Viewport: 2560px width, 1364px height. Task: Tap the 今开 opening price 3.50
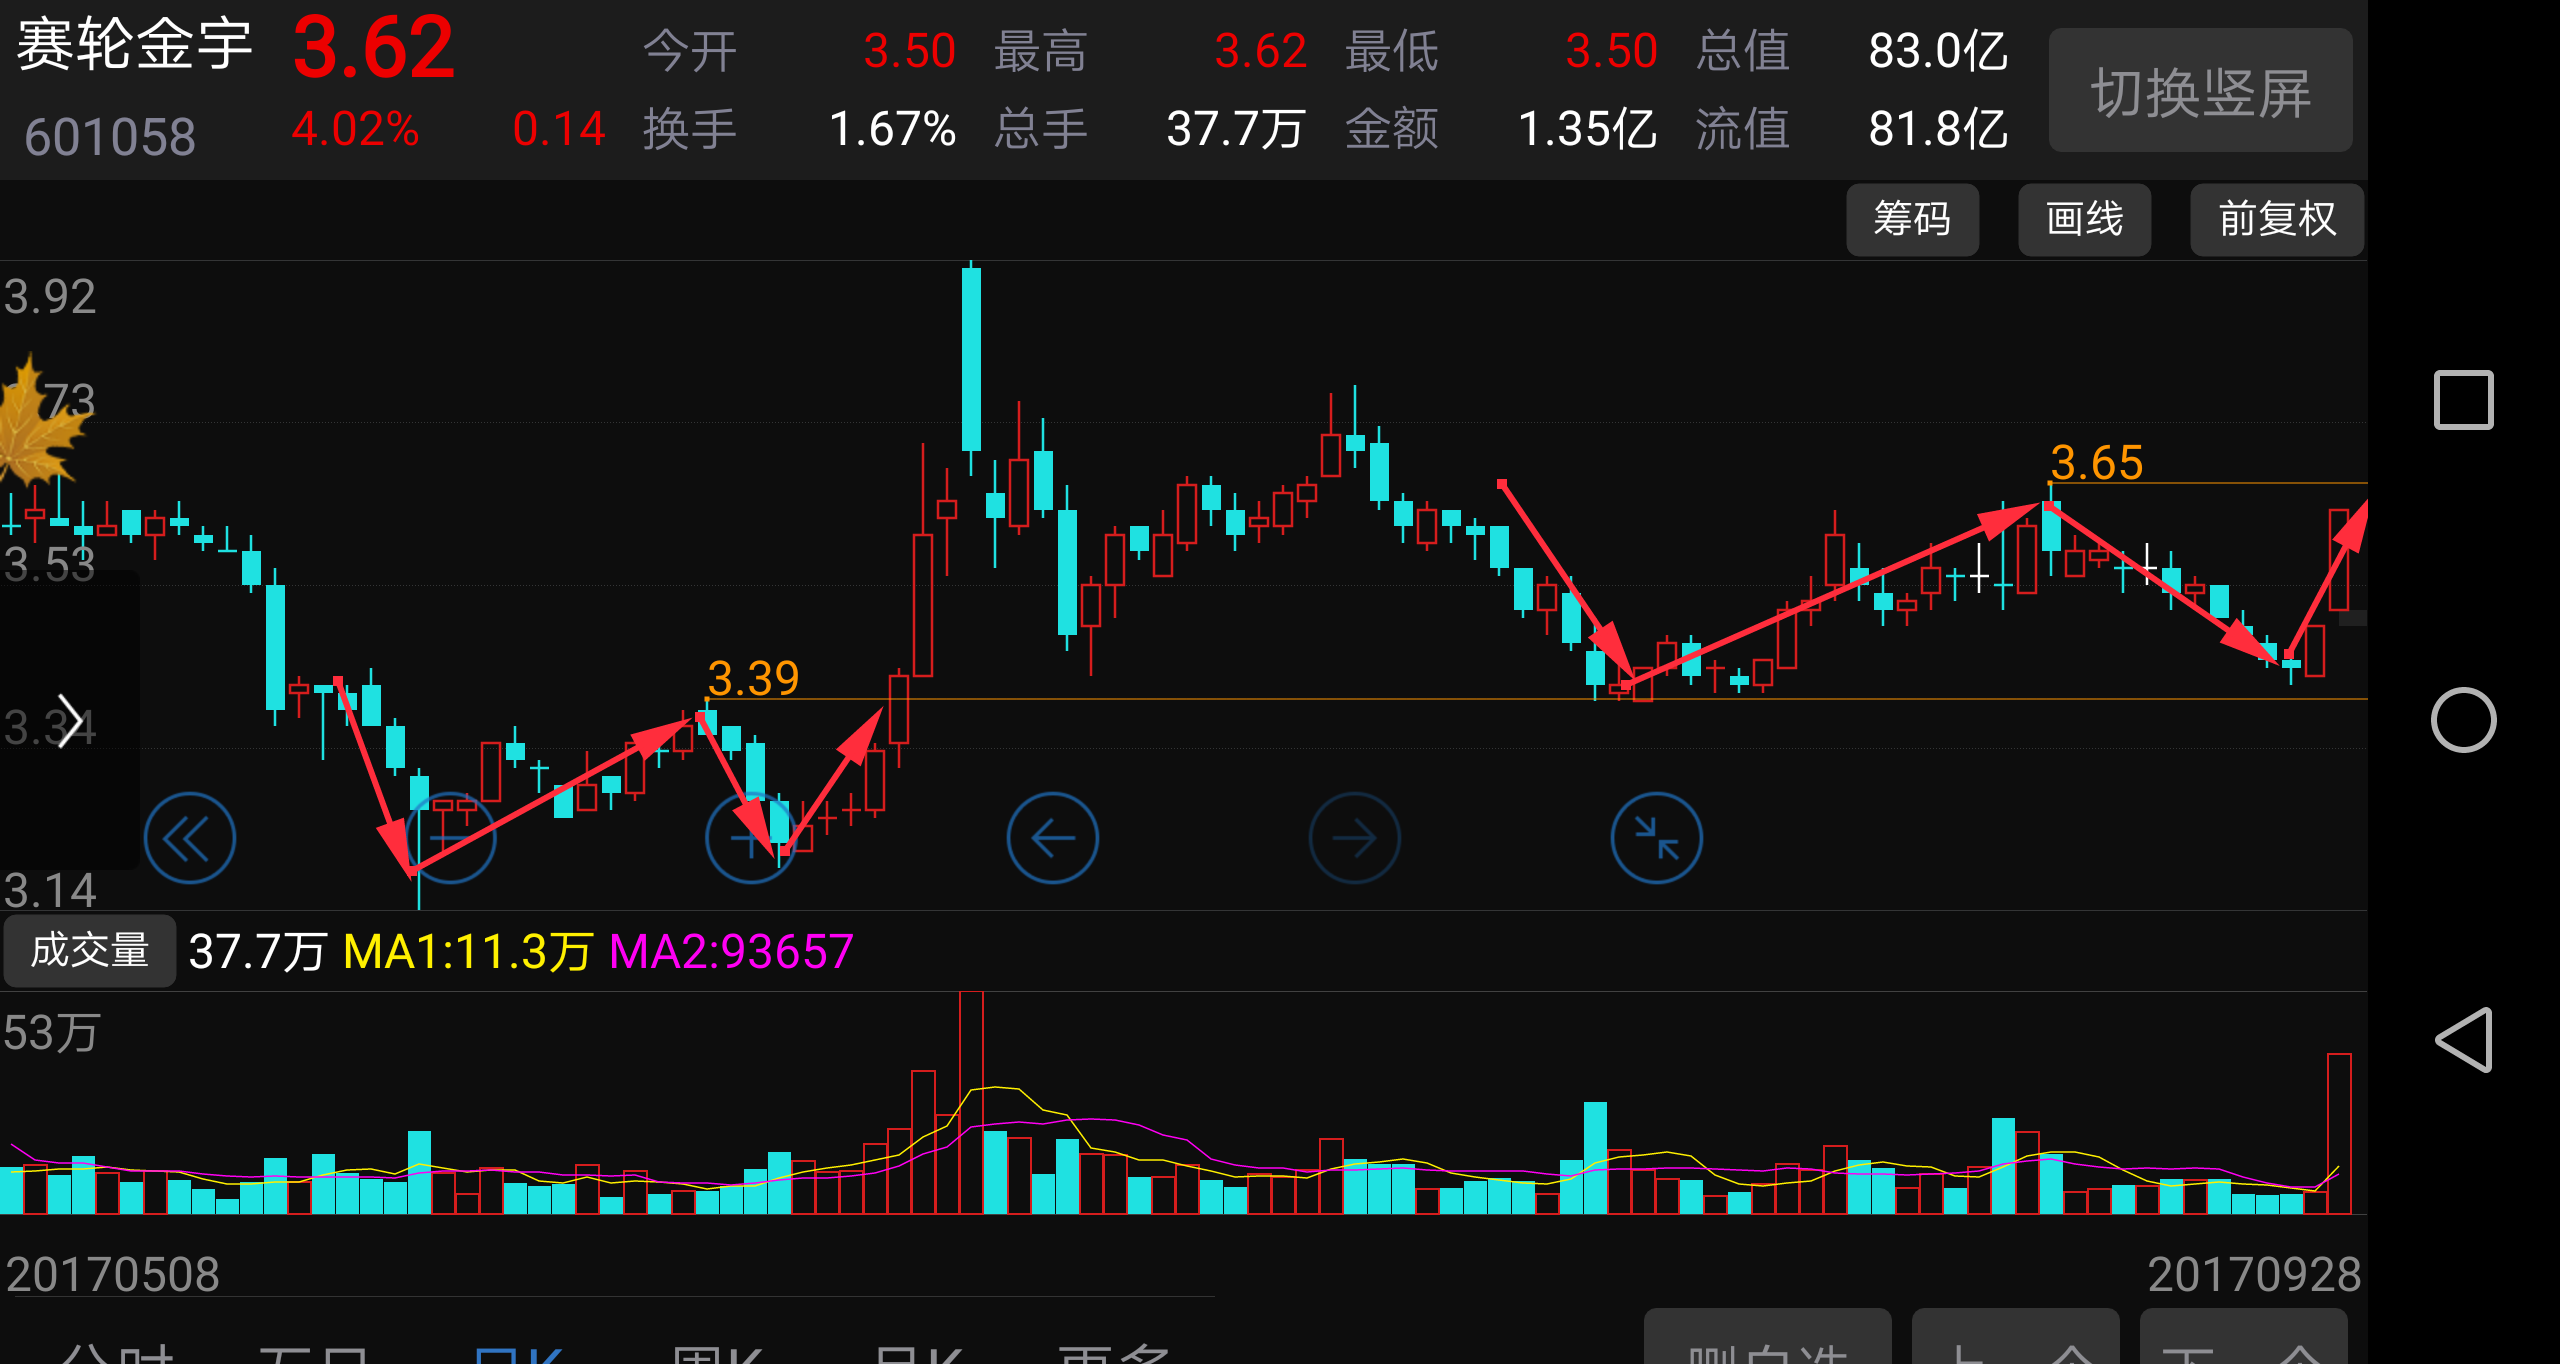(x=909, y=51)
